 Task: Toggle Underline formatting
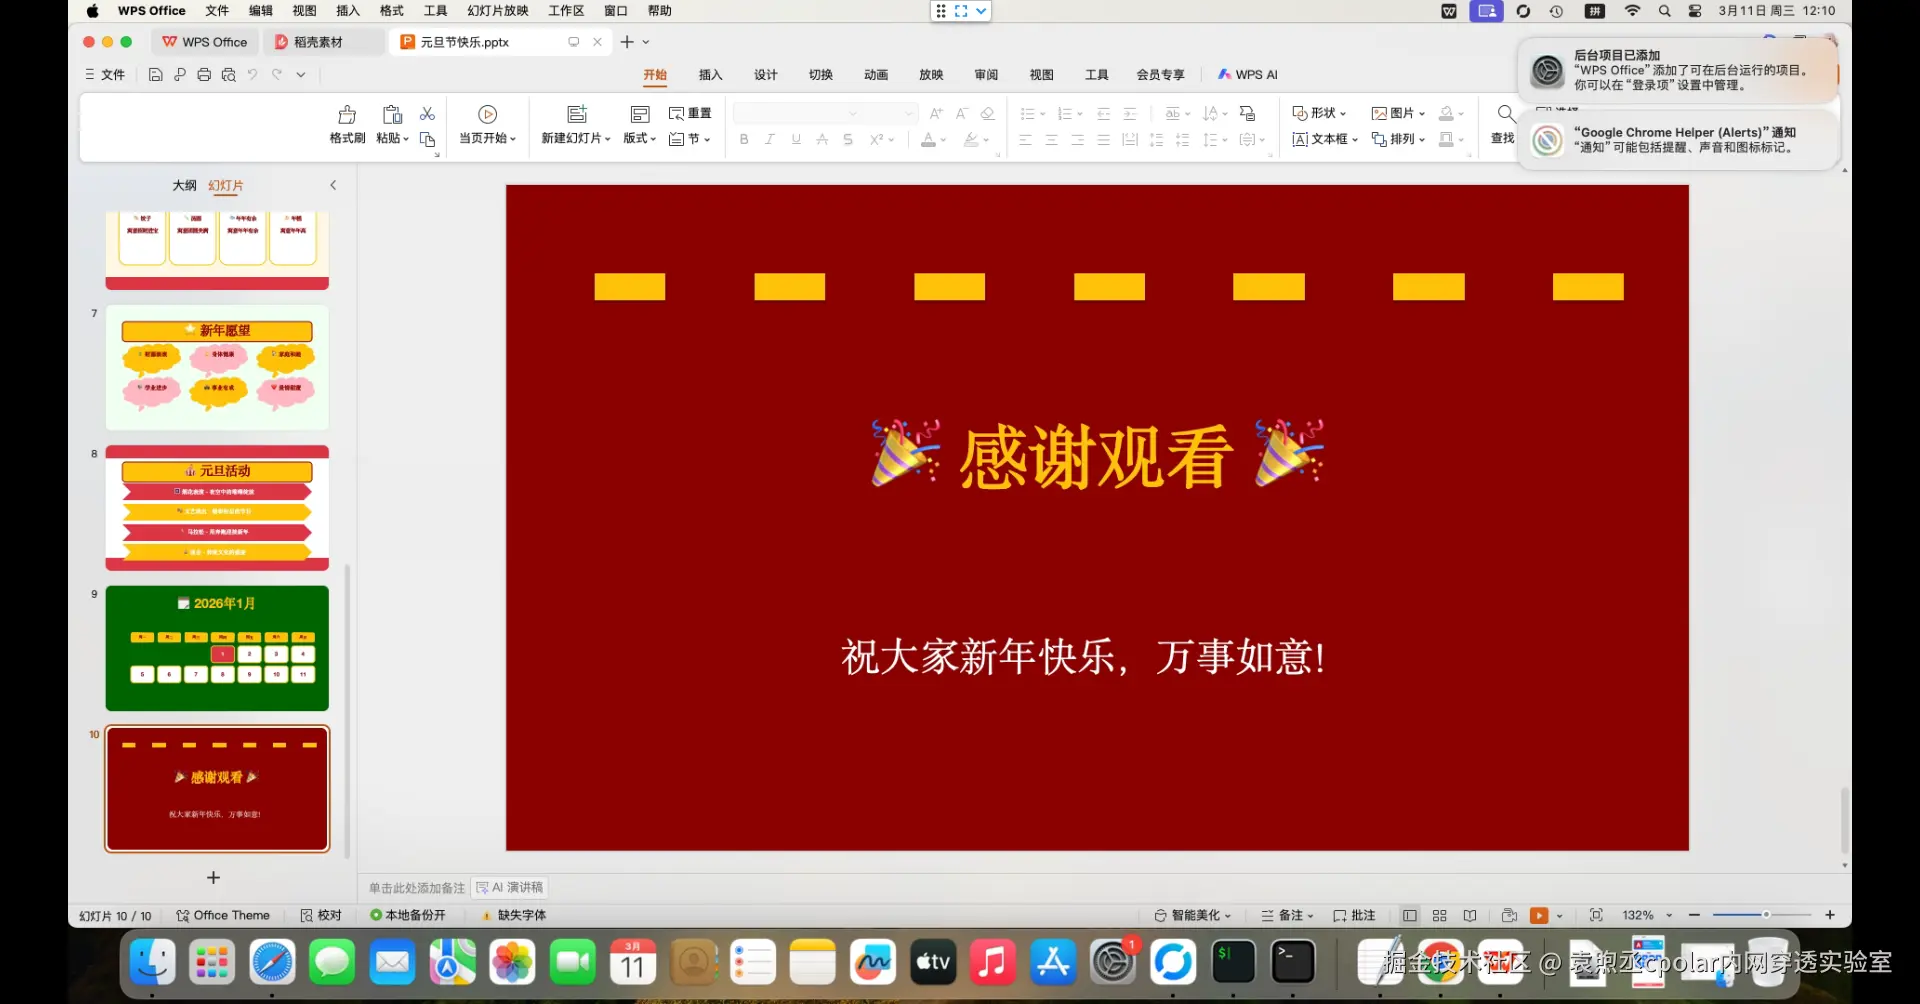click(796, 140)
